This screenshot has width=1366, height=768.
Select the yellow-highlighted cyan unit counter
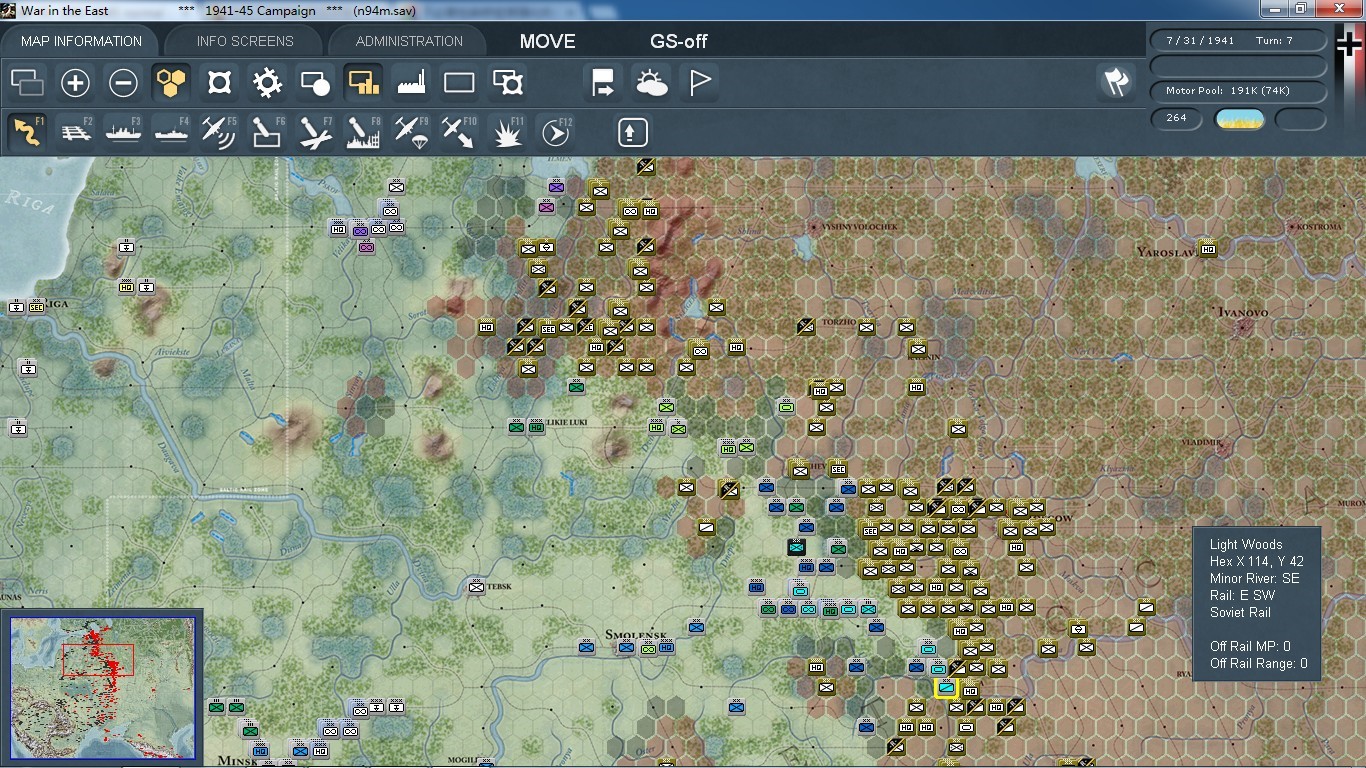pyautogui.click(x=946, y=688)
